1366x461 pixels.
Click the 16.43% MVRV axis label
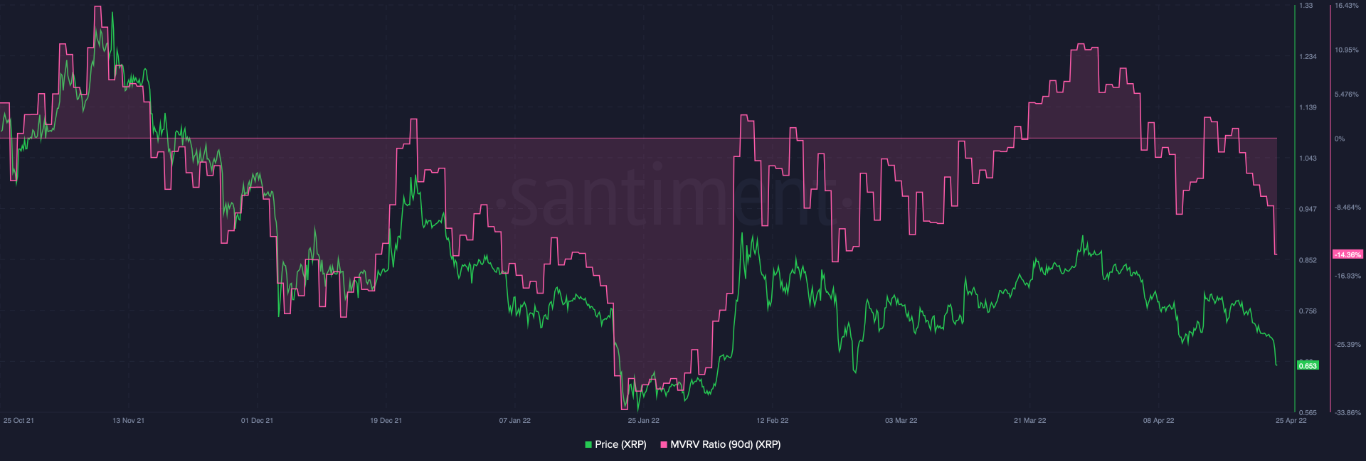pos(1346,6)
